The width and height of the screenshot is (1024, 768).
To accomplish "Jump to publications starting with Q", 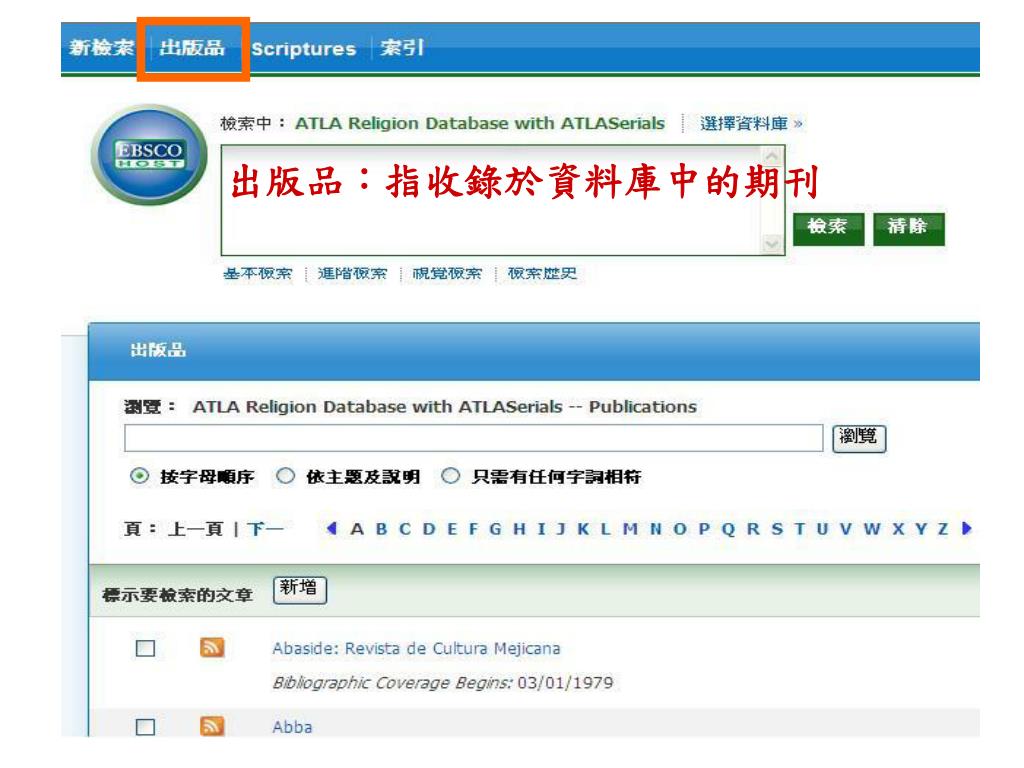I will (x=728, y=529).
